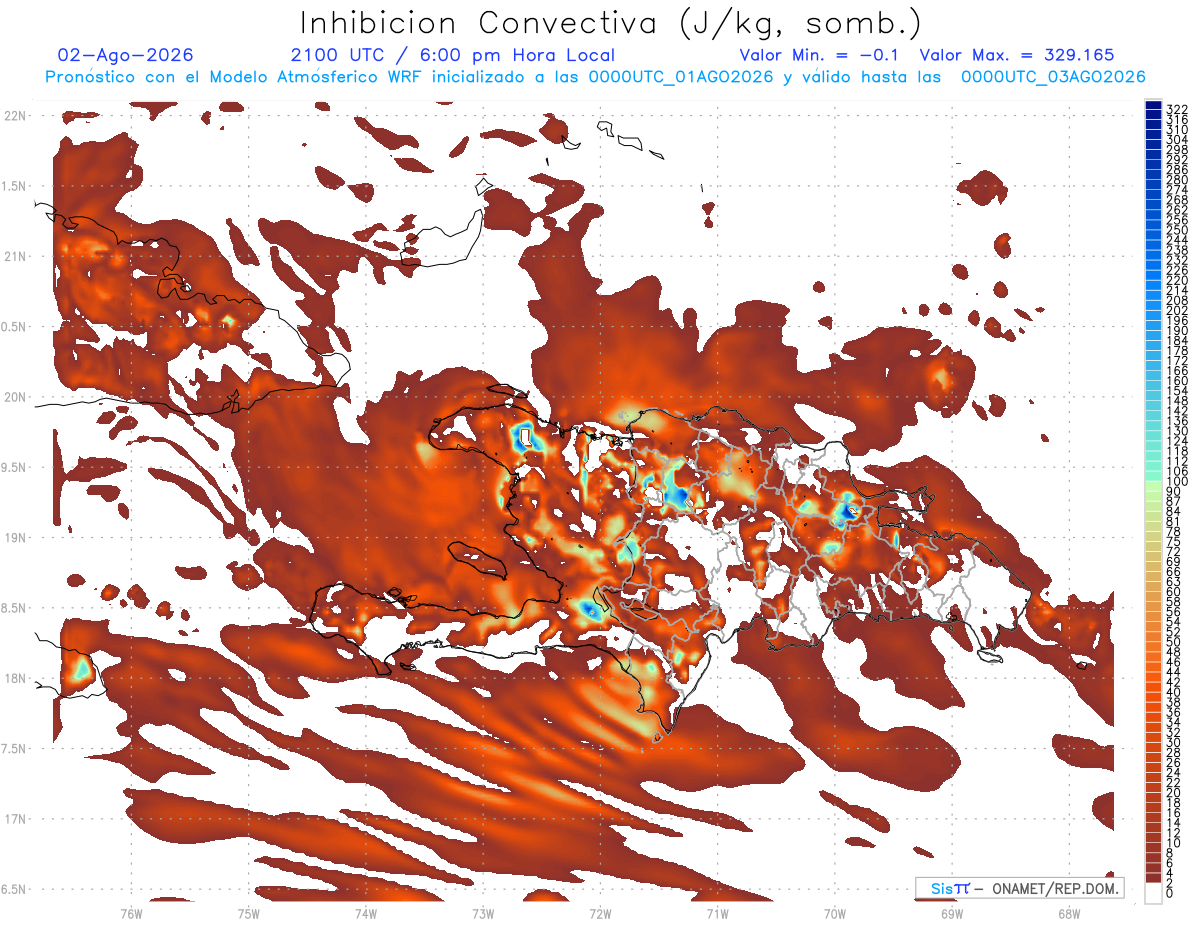Click the '50' colorbar value
This screenshot has width=1200, height=927.
point(1174,642)
